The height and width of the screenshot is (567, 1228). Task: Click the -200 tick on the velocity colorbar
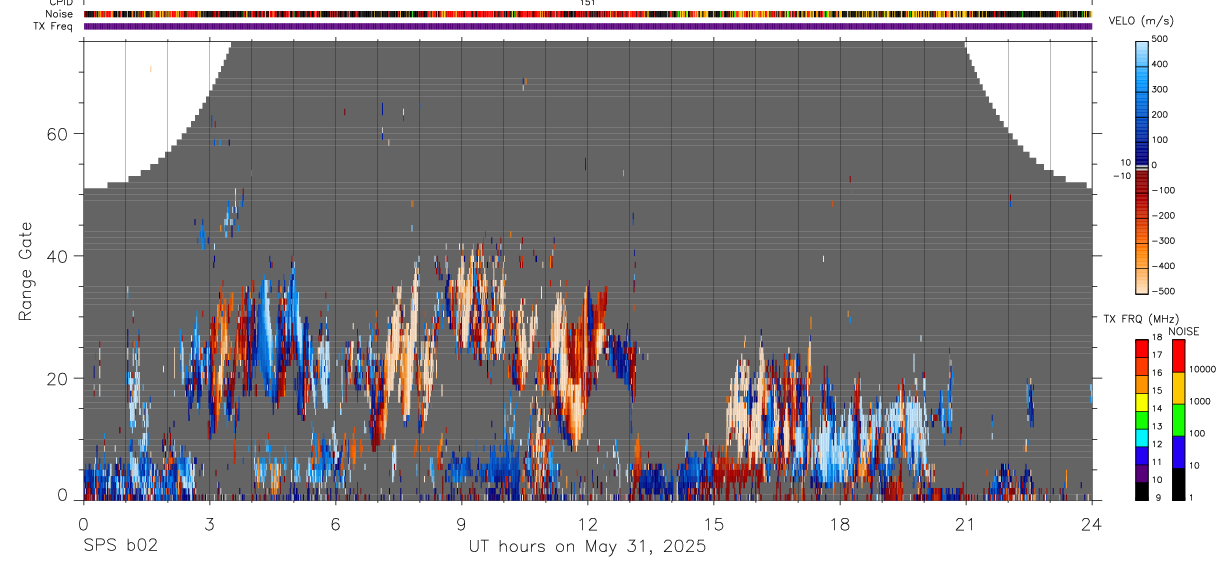tap(1165, 216)
